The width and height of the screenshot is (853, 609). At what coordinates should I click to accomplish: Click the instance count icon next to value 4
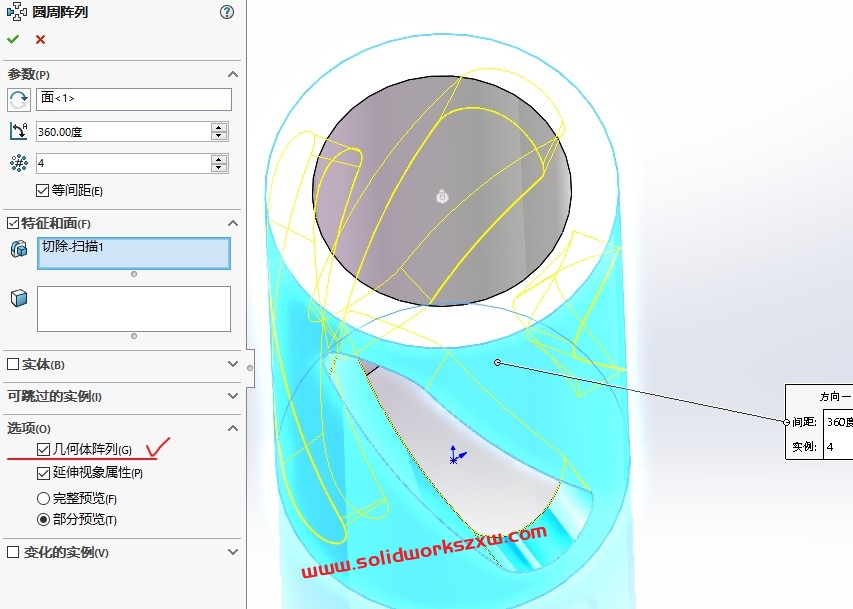[x=18, y=163]
